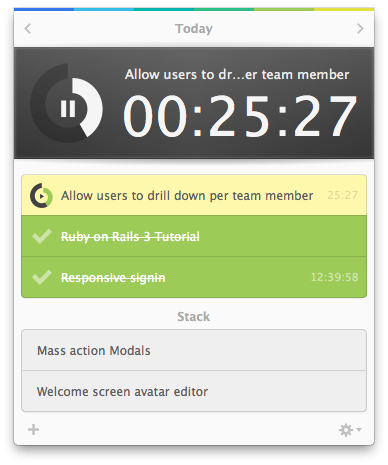Uncheck Ruby on Rails 3 Tutorial task
This screenshot has height=465, width=388.
[x=42, y=236]
